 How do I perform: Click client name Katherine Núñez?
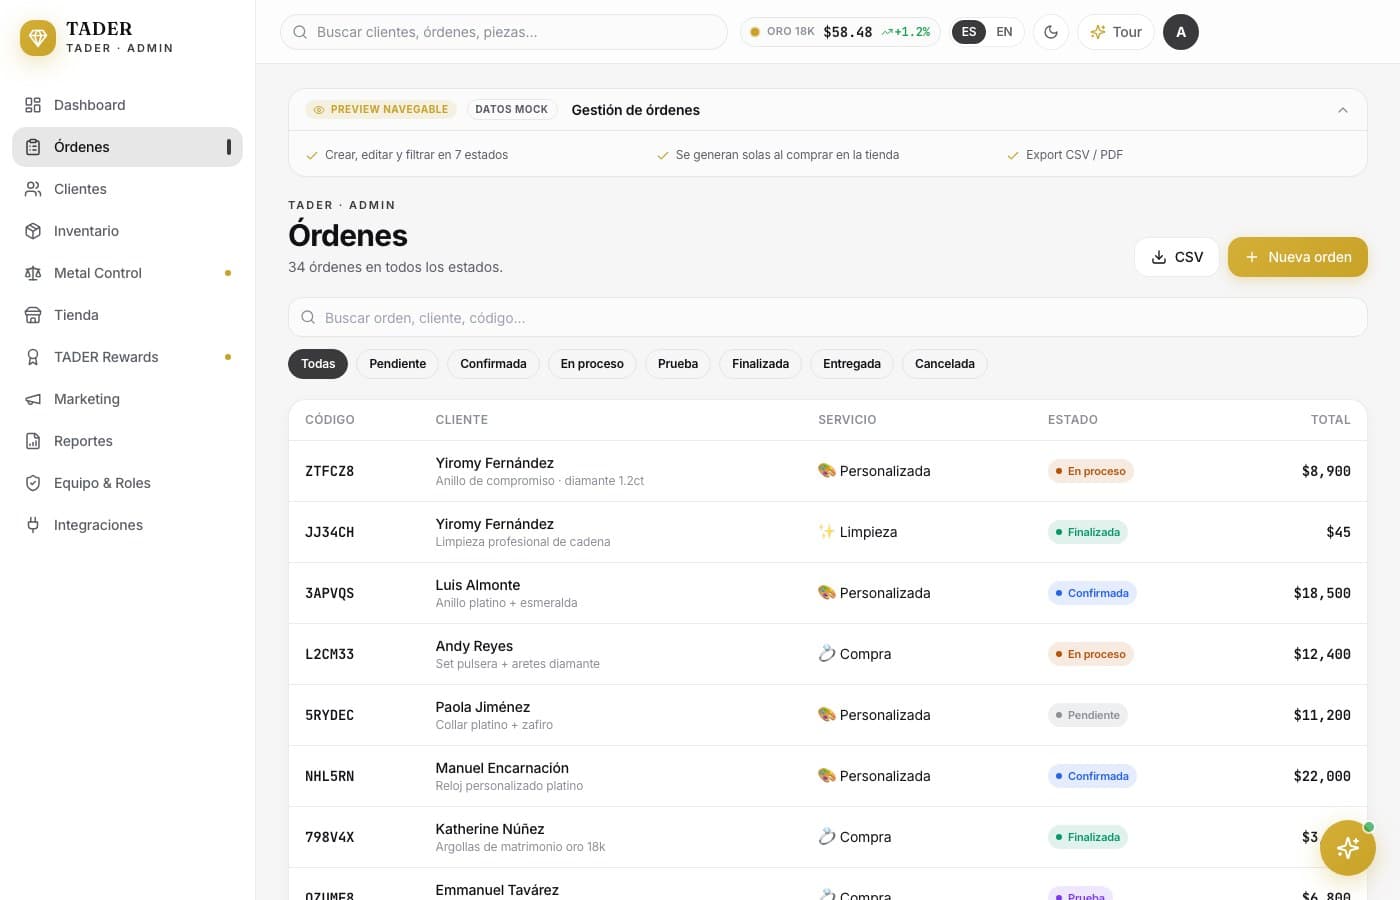[x=490, y=829]
